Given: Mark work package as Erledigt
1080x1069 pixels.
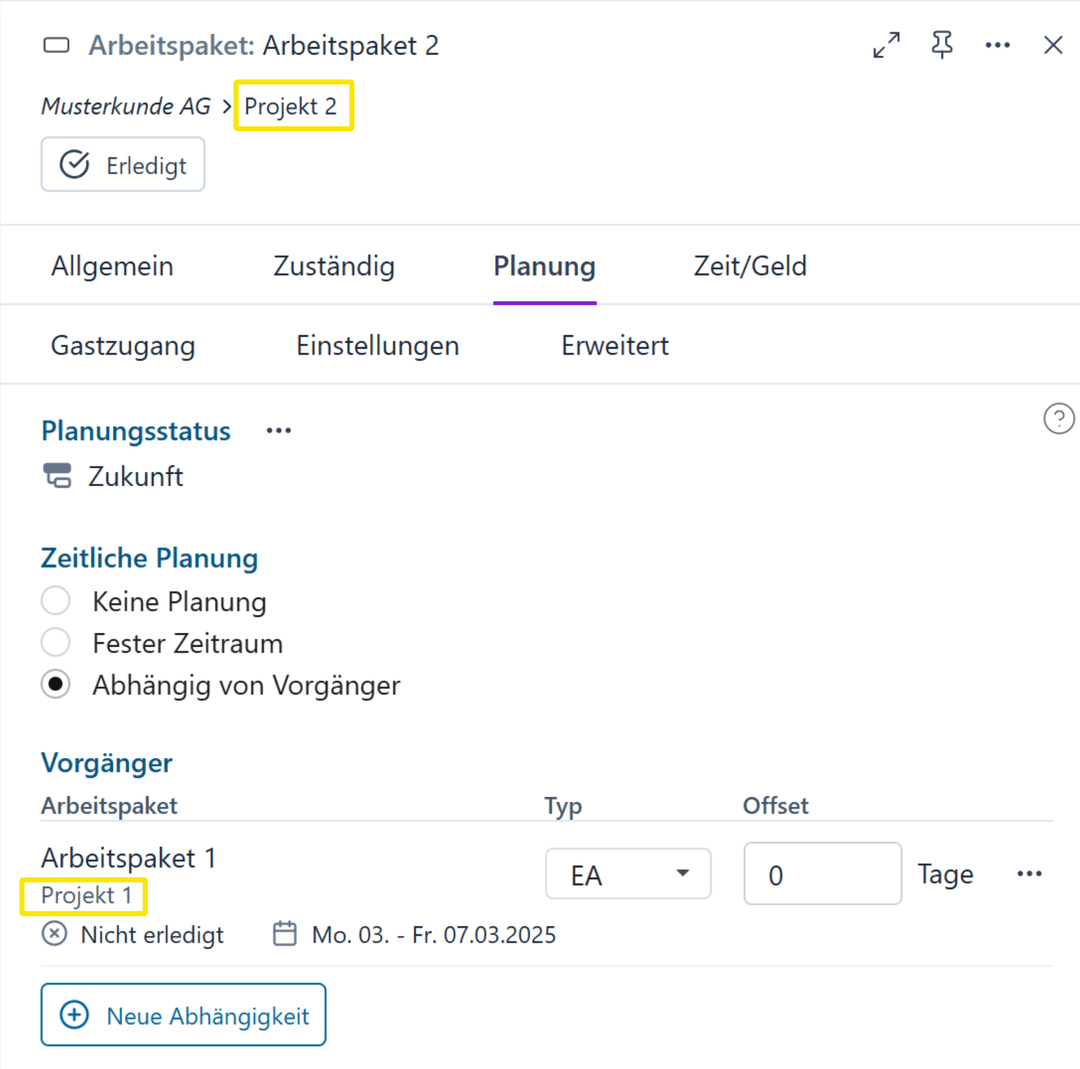Looking at the screenshot, I should [x=123, y=165].
